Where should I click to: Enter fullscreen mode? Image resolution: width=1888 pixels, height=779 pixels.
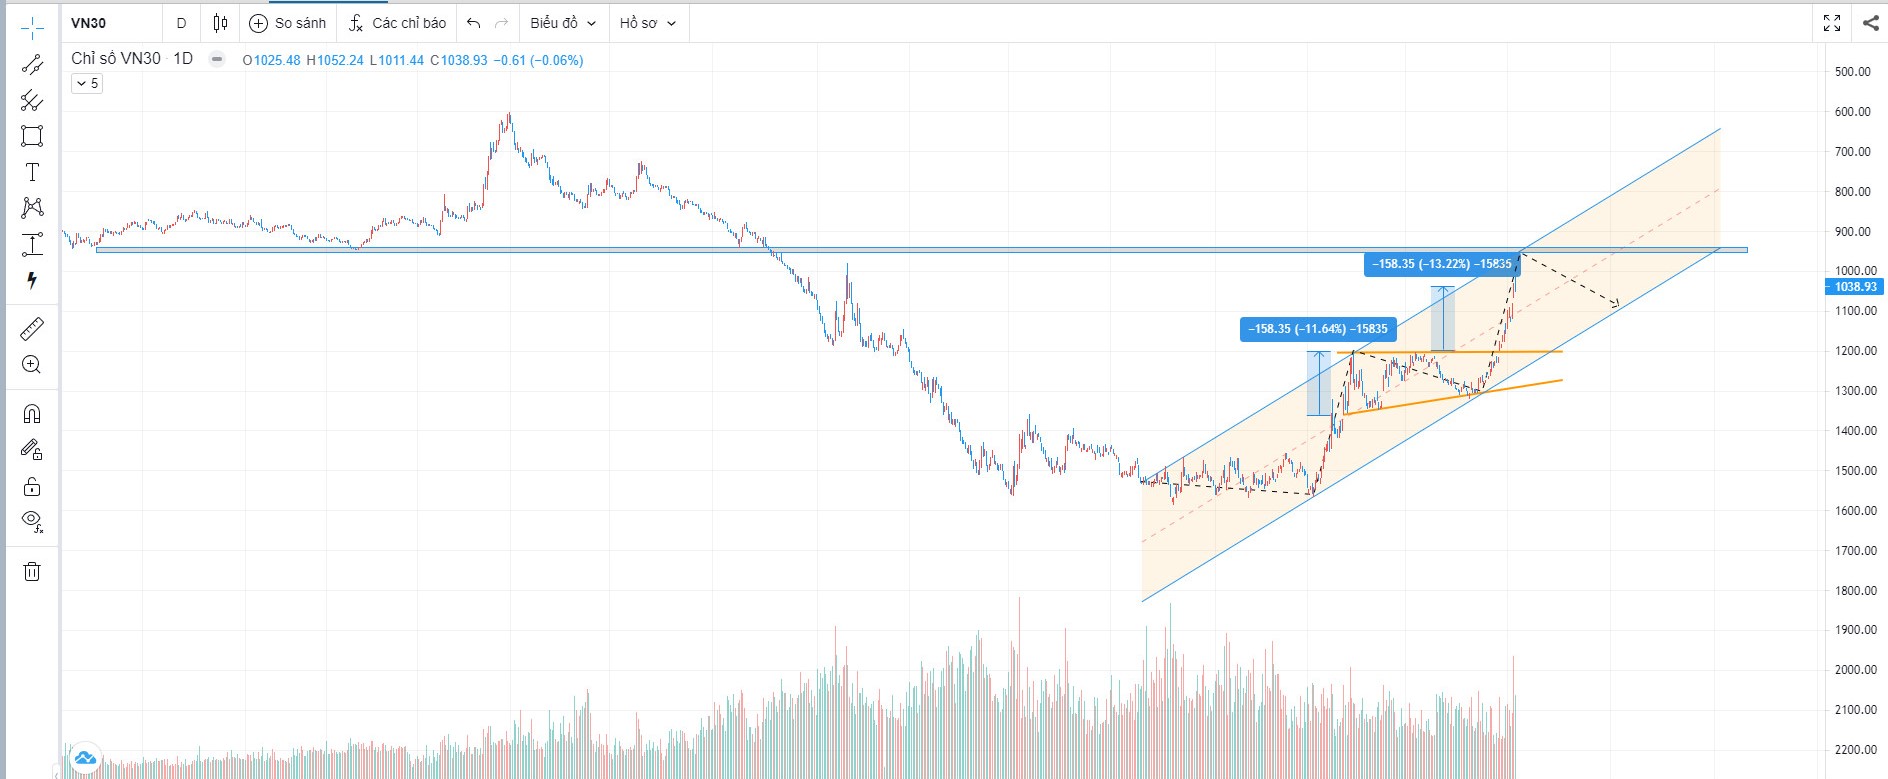pos(1832,23)
